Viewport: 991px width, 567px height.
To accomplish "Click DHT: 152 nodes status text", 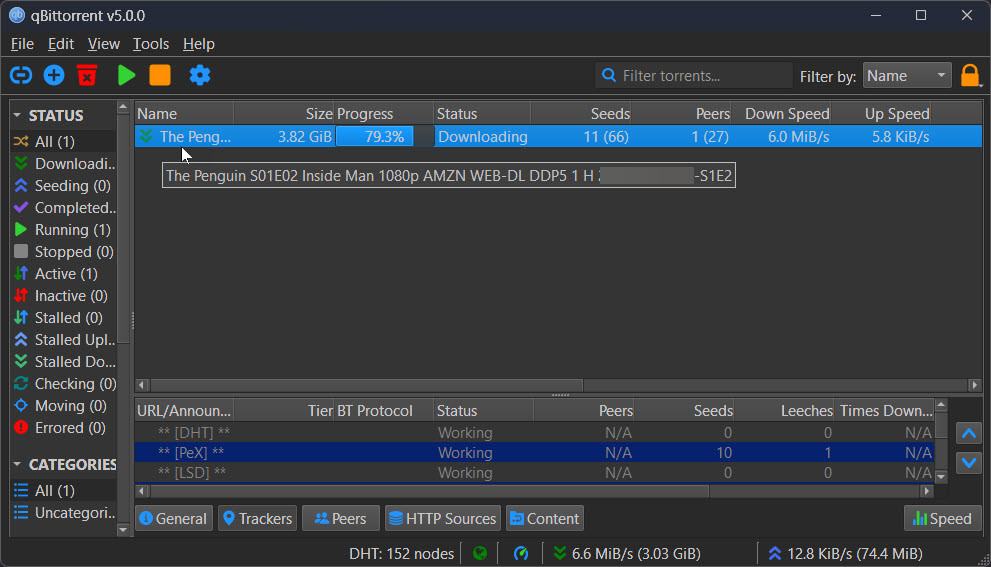I will coord(401,554).
